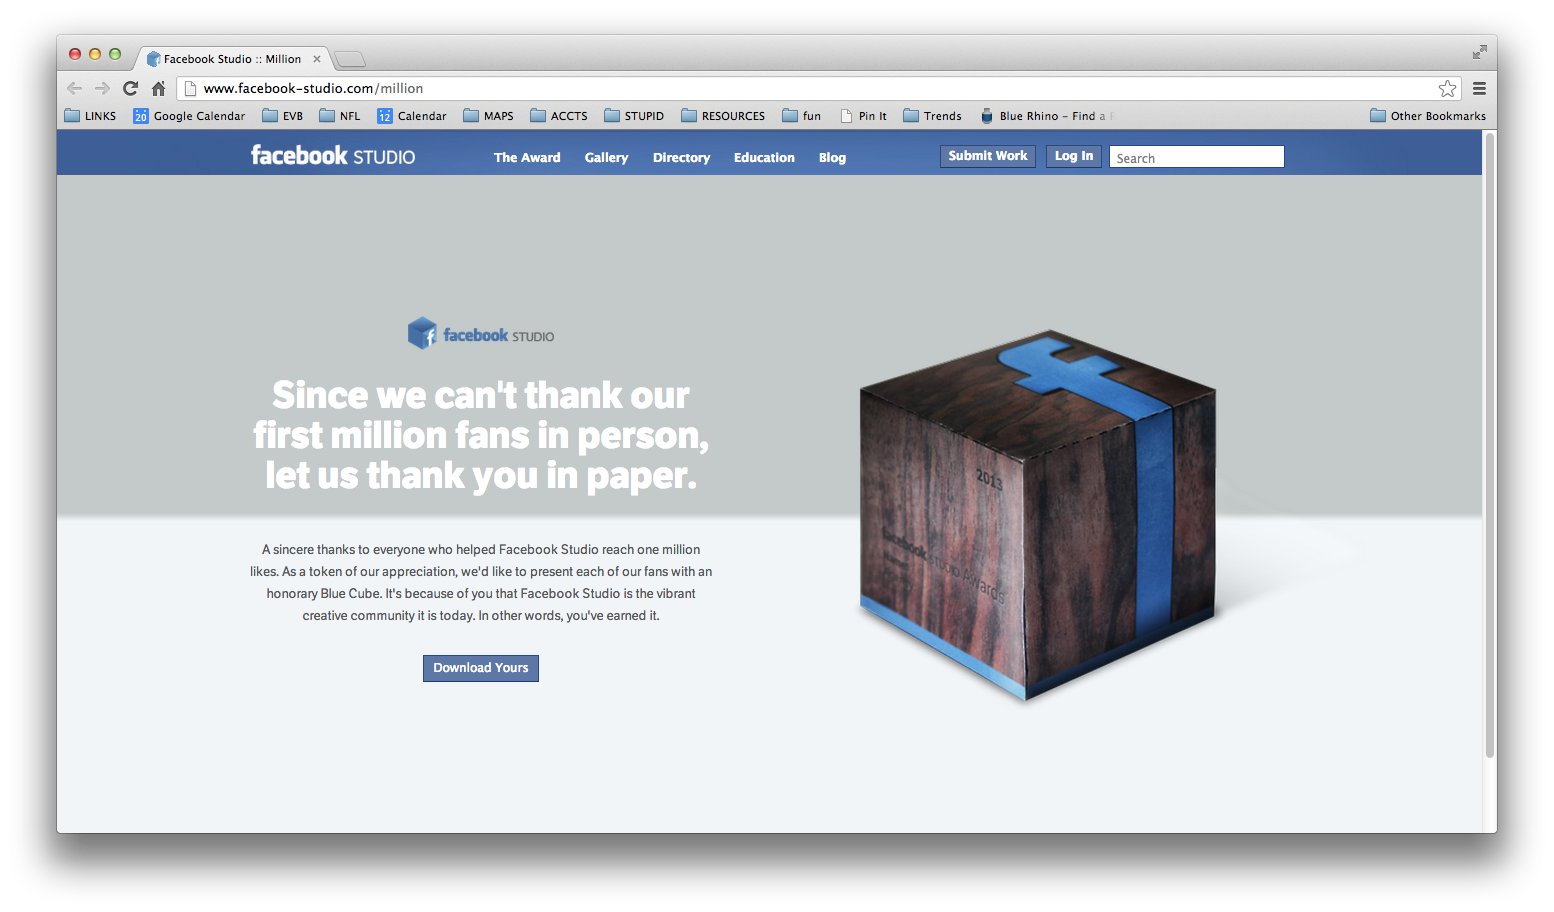Open the NFL bookmarks folder

[340, 116]
